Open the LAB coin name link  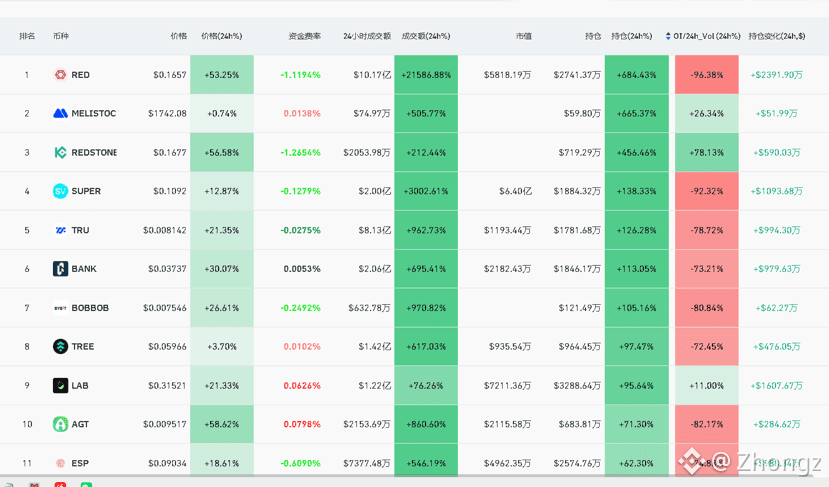point(80,385)
